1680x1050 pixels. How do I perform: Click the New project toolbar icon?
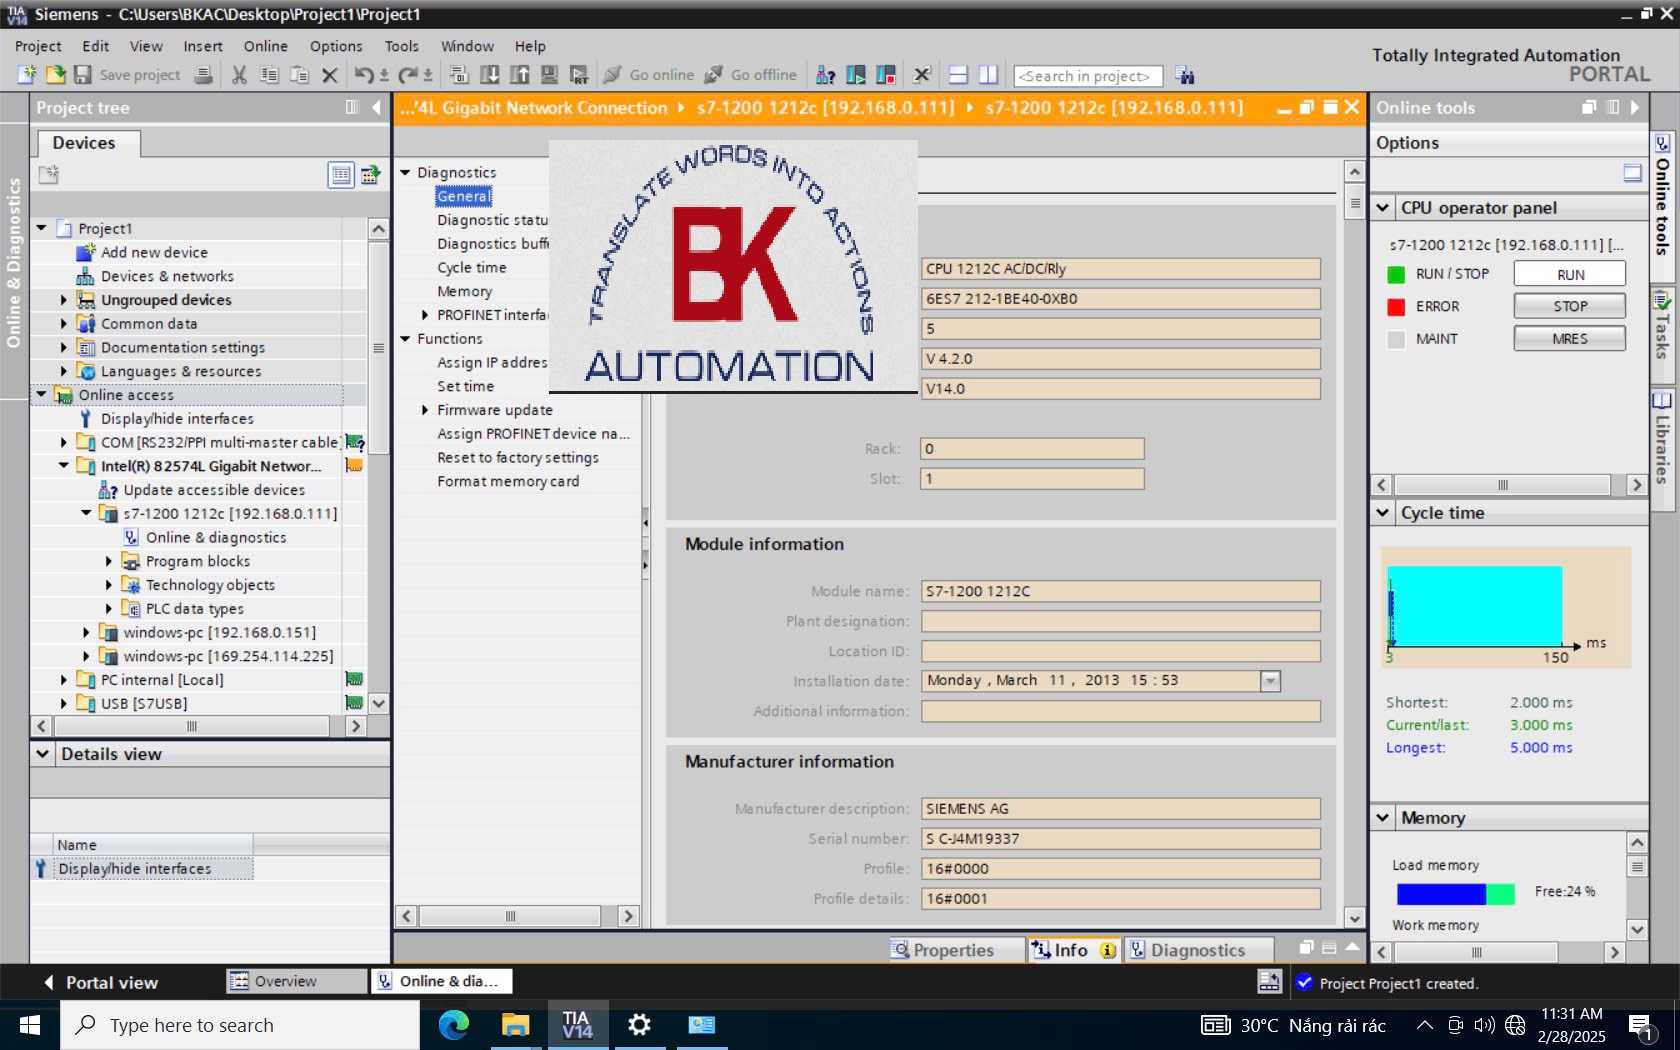(27, 75)
